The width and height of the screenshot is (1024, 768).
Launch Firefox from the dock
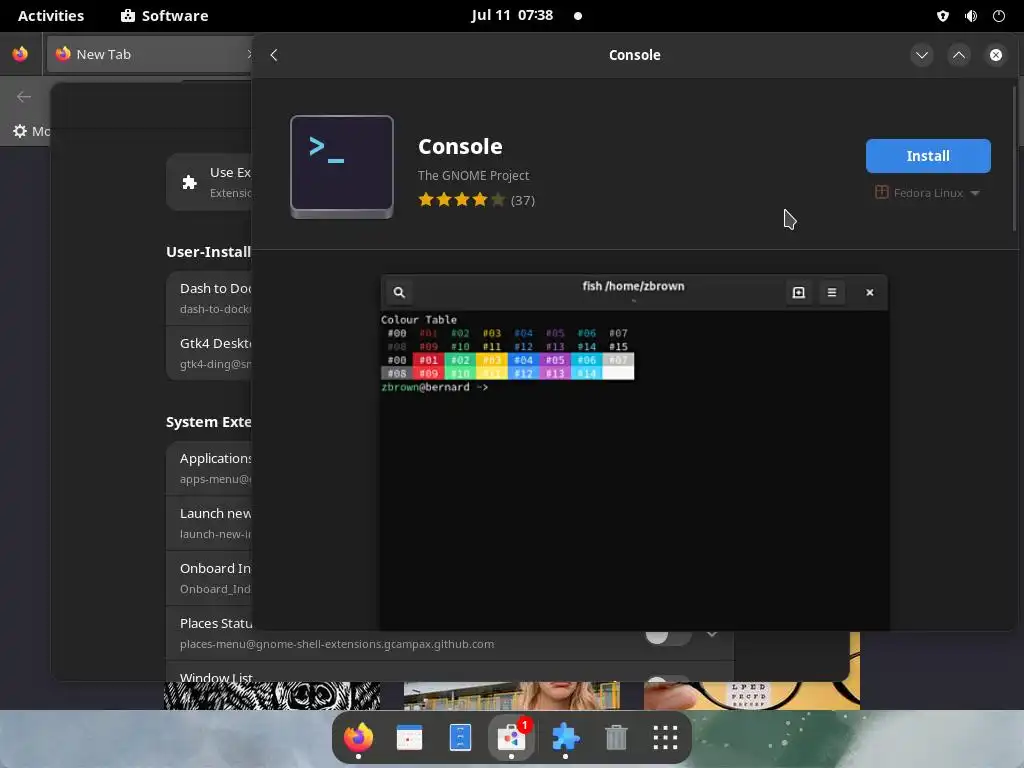[358, 737]
